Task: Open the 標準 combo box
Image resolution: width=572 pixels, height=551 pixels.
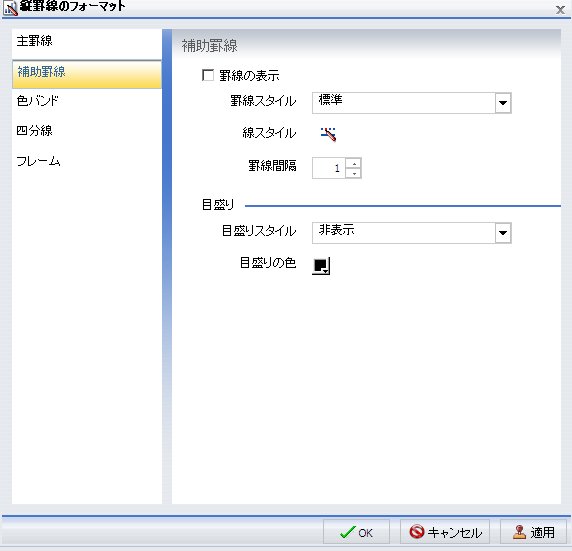Action: [x=411, y=103]
